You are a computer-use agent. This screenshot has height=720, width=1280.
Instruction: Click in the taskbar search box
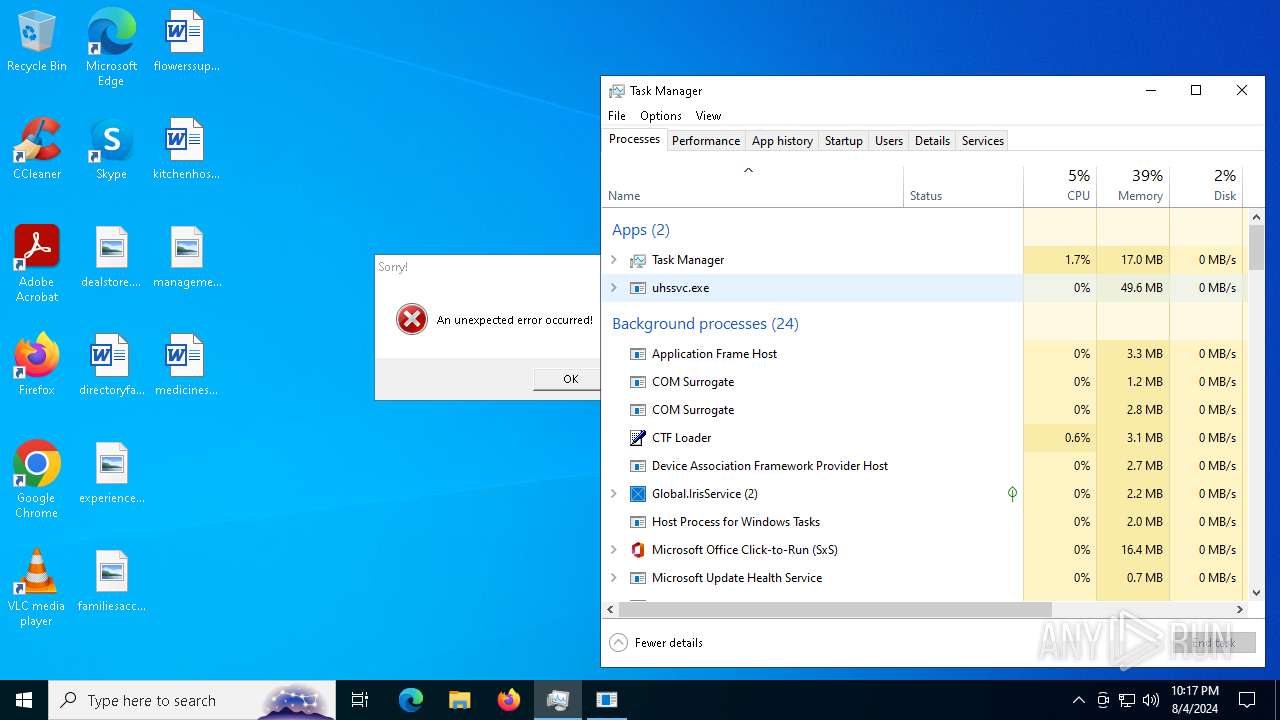tap(192, 700)
